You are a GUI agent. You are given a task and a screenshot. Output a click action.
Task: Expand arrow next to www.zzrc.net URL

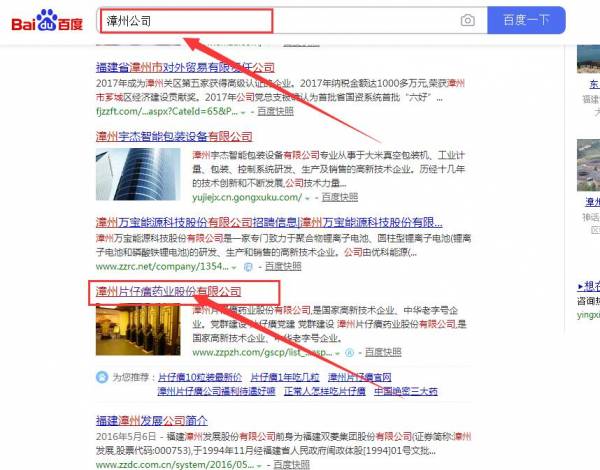[234, 267]
